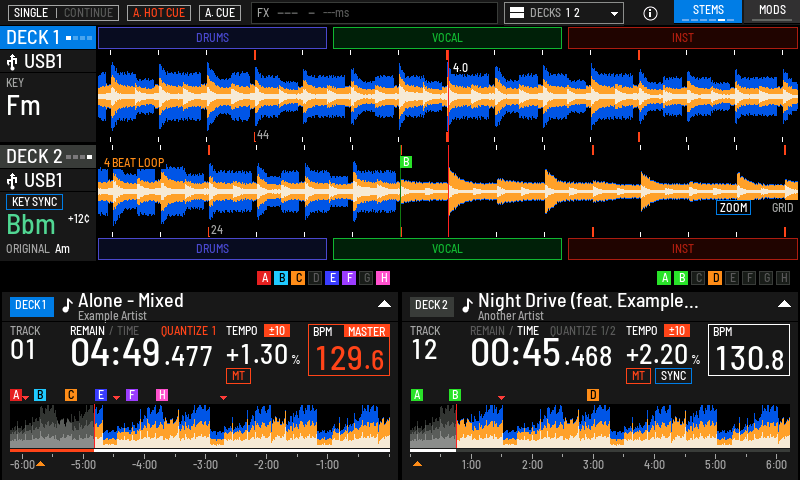The height and width of the screenshot is (480, 800).
Task: Toggle Deck 2 VOCAL stem
Action: (447, 249)
